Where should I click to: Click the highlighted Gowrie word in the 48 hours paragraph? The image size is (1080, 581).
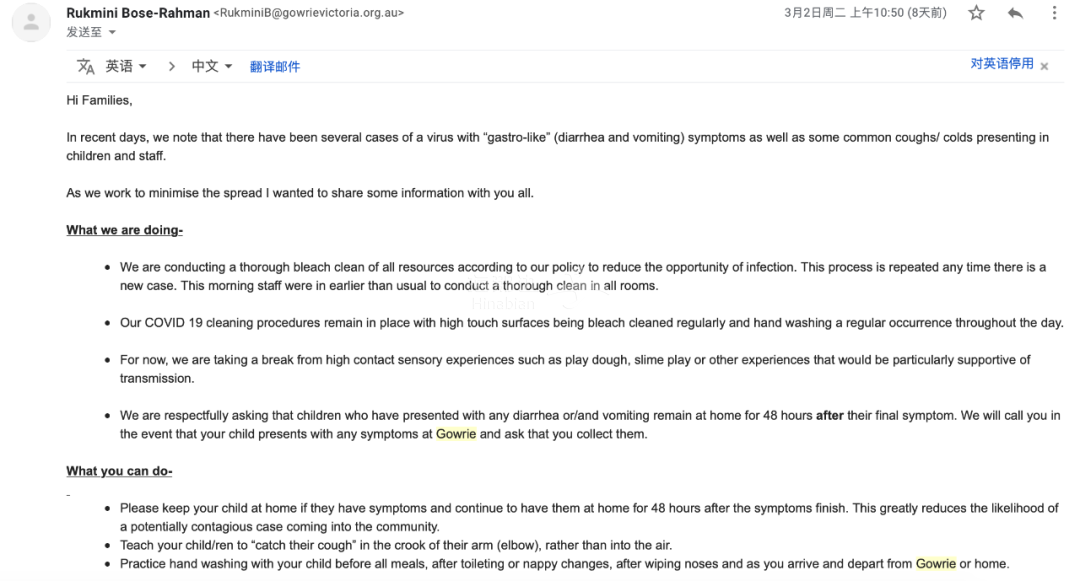coord(456,434)
